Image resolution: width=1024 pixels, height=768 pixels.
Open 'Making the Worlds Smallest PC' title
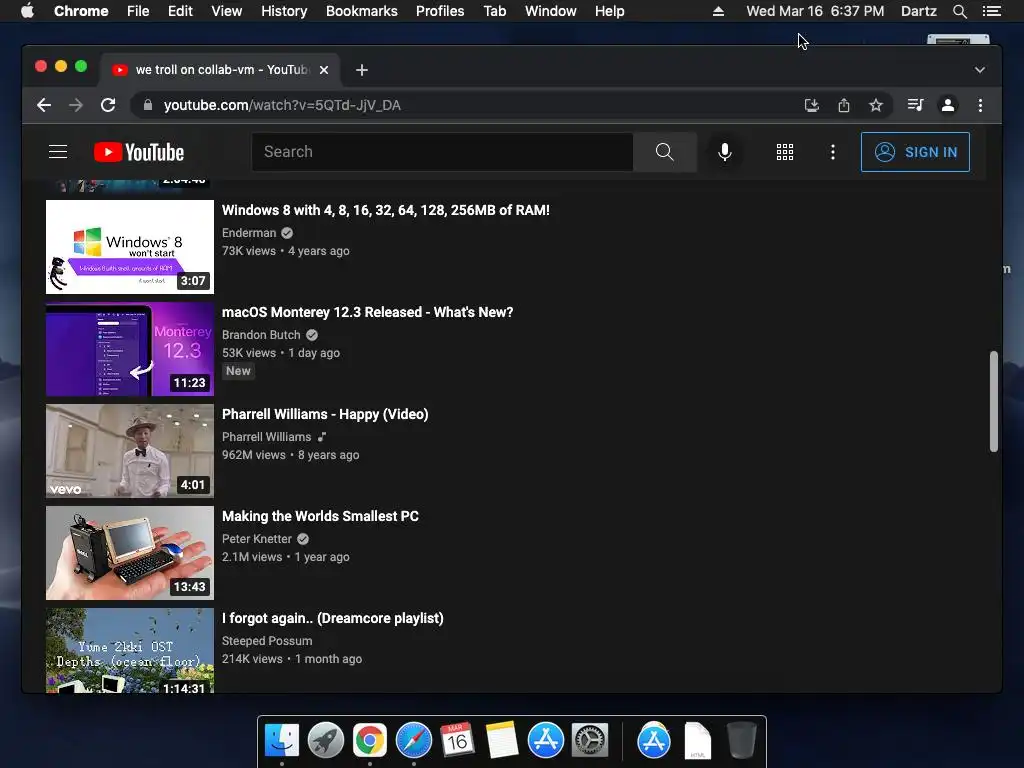click(320, 516)
